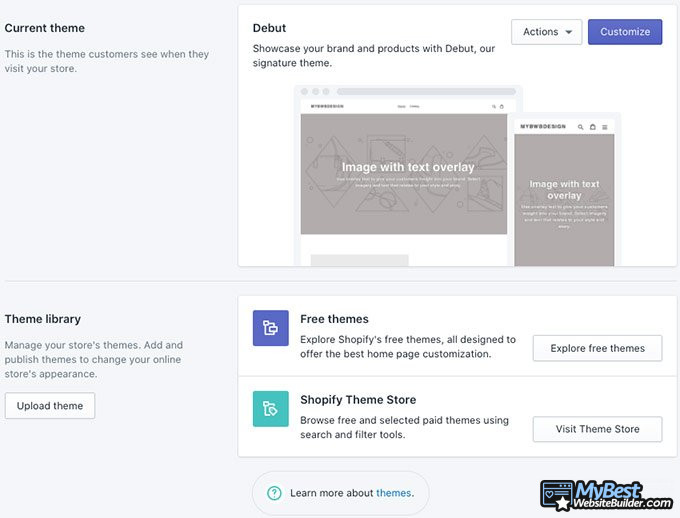The image size is (680, 518).
Task: Click cart icon in desktop preview header
Action: click(x=501, y=106)
